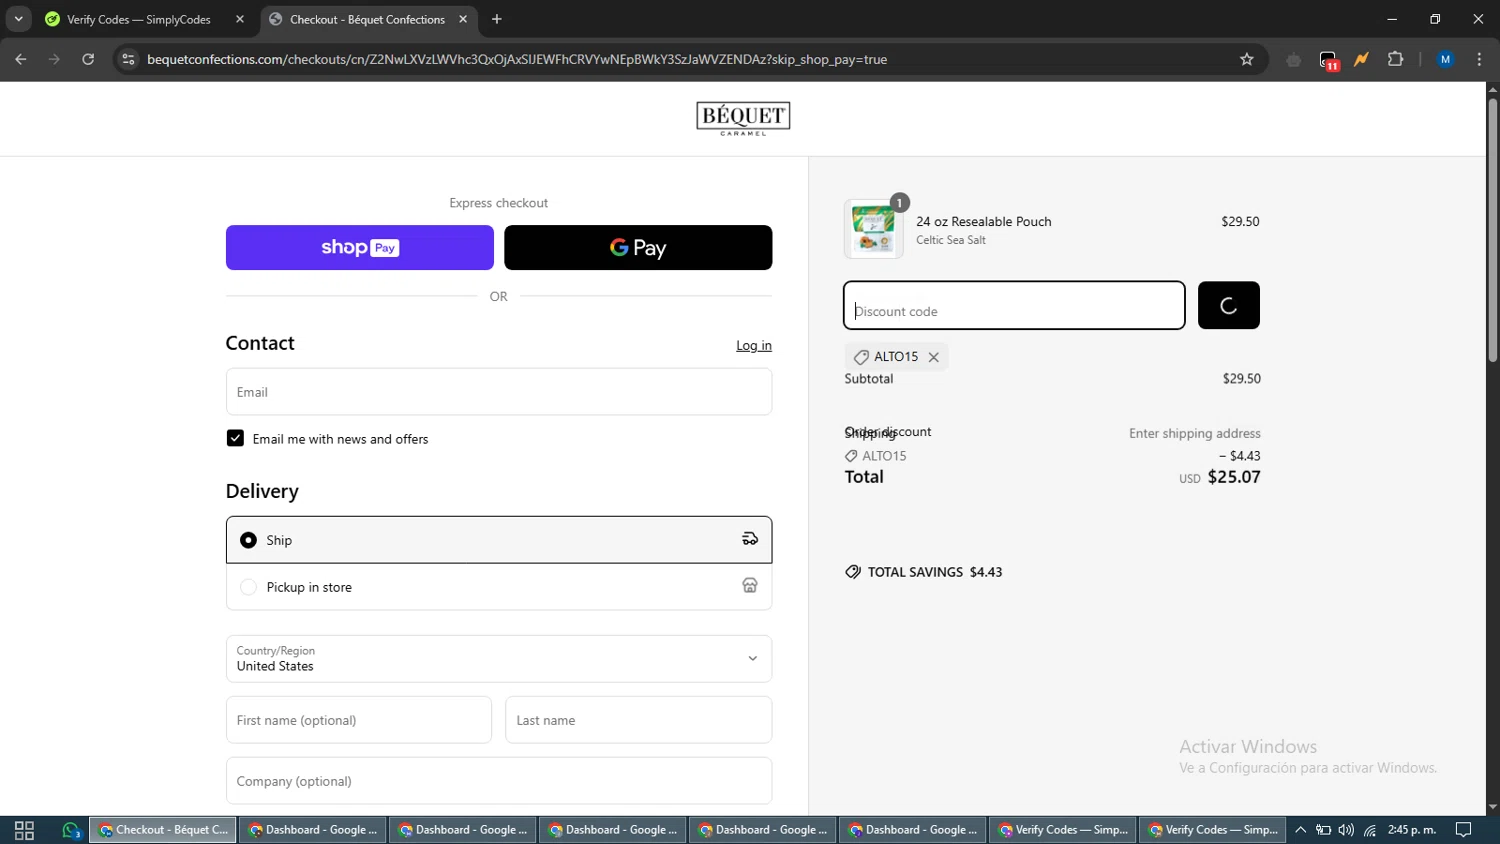Click the Celtic Sea Salt variant text
The width and height of the screenshot is (1500, 844).
tap(951, 240)
